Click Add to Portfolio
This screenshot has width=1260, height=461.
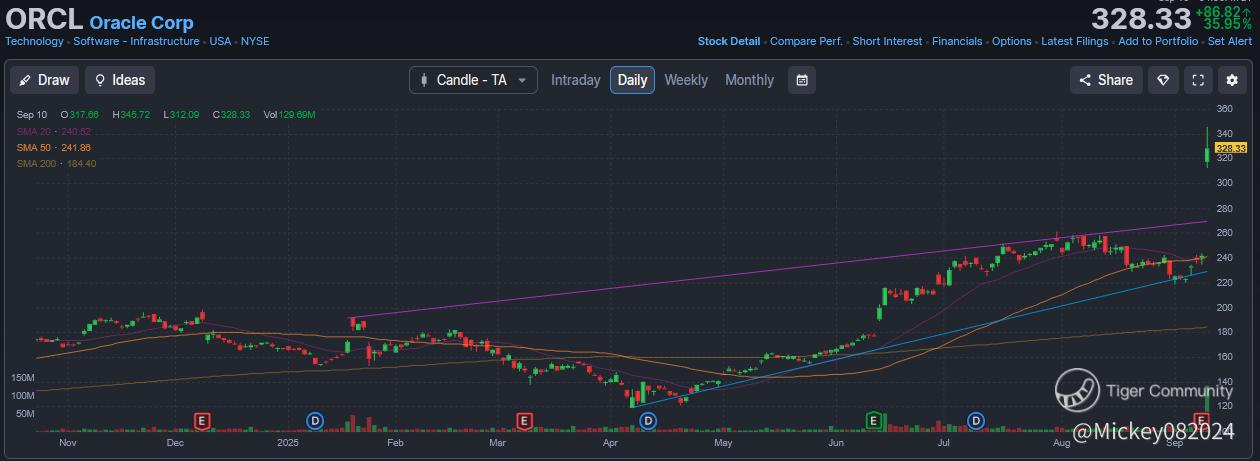pos(1158,41)
